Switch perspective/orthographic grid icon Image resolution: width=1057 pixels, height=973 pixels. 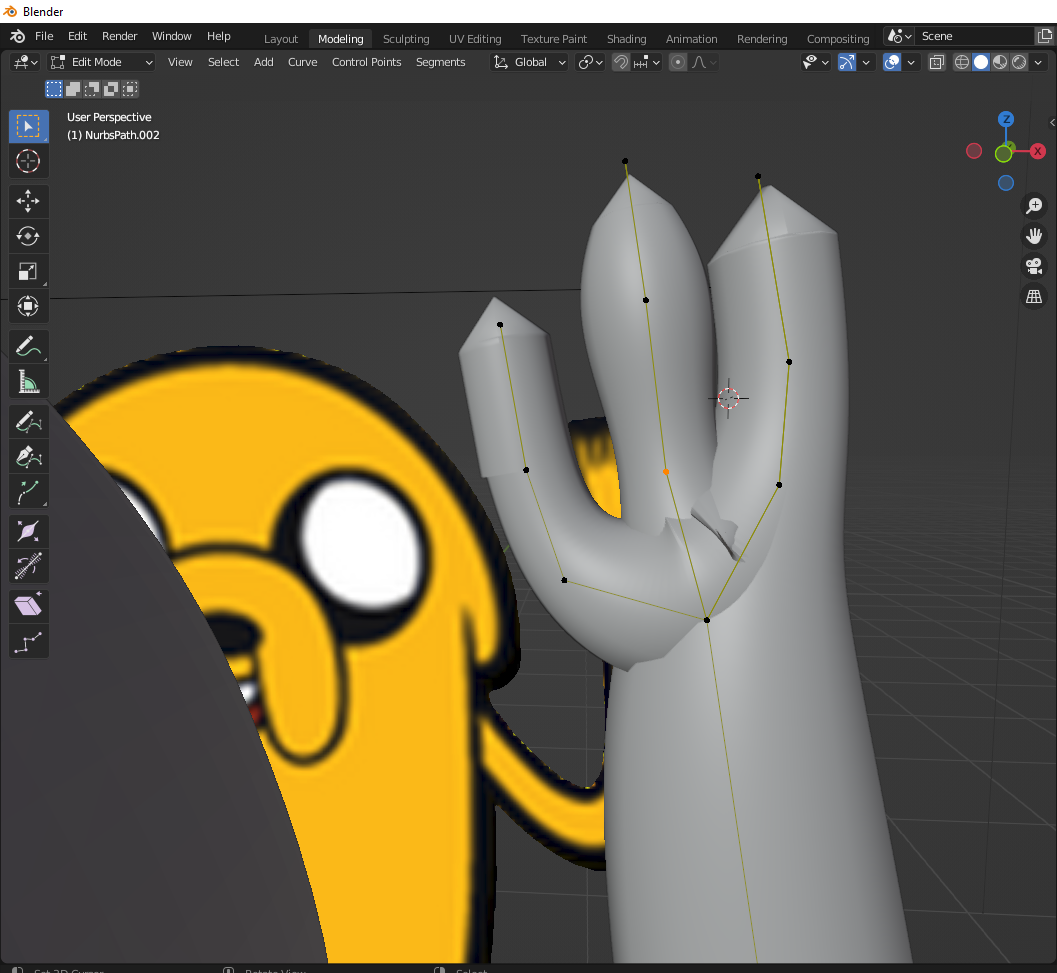pyautogui.click(x=1034, y=297)
